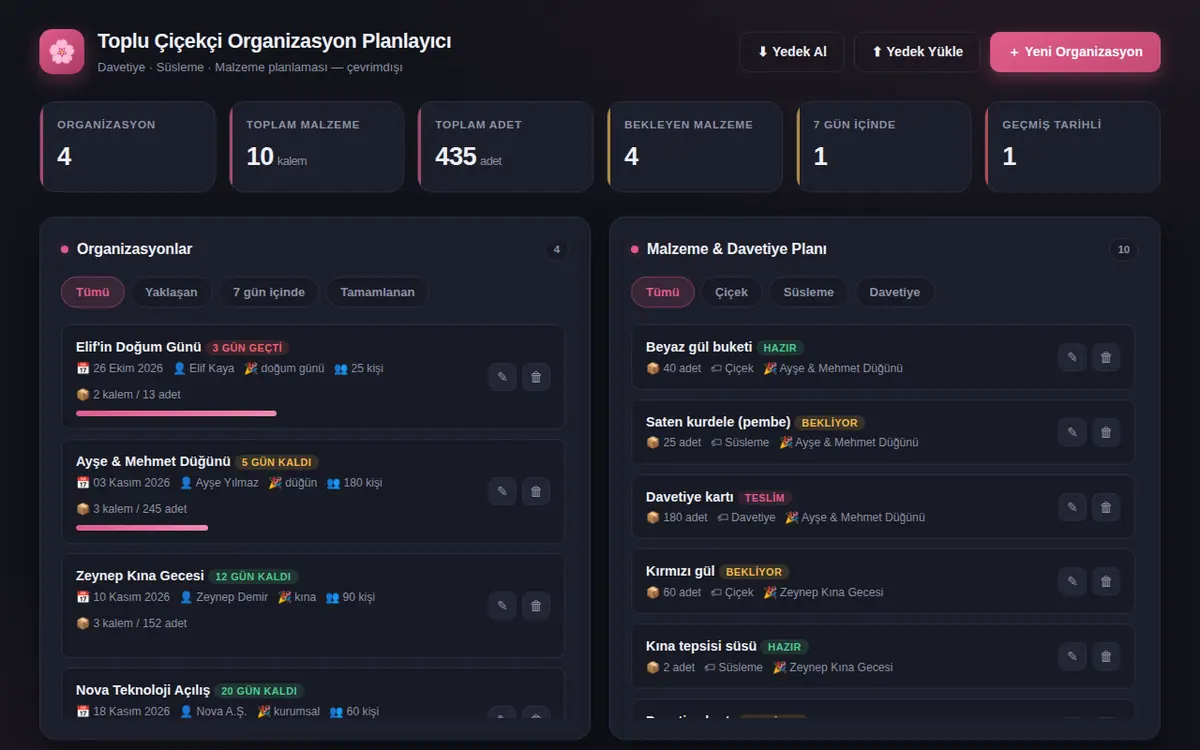Delete the Saten kurdele (pembe) item
The width and height of the screenshot is (1200, 750).
[x=1106, y=432]
